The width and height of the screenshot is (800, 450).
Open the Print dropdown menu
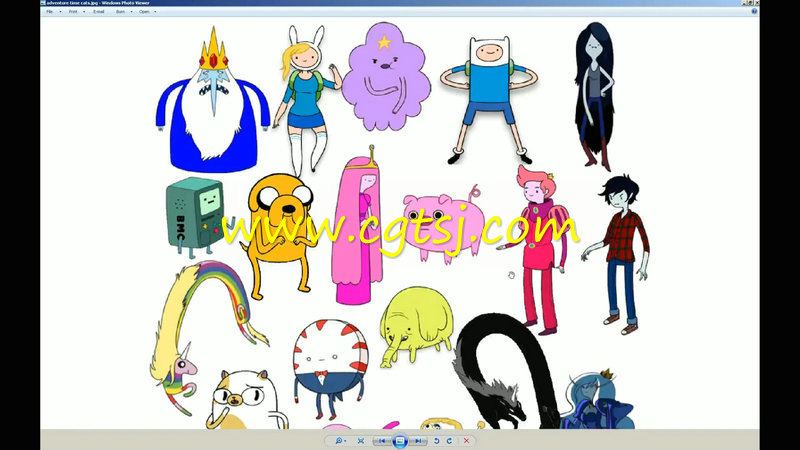(x=77, y=11)
